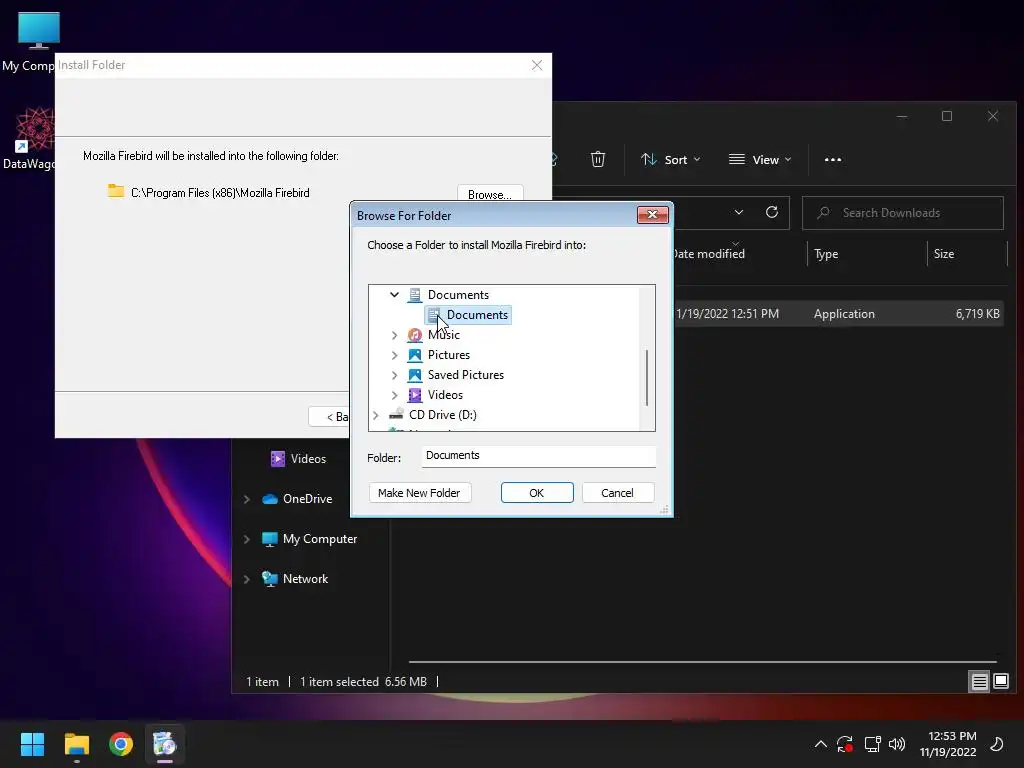Expand the Pictures folder node

click(394, 355)
